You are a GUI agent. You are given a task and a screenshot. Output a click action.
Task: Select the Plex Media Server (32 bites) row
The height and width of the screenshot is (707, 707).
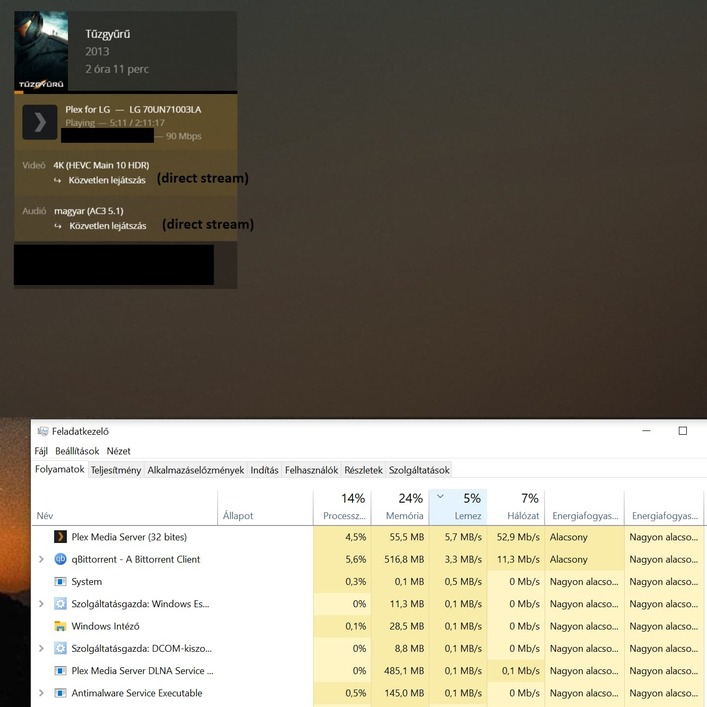[x=367, y=537]
